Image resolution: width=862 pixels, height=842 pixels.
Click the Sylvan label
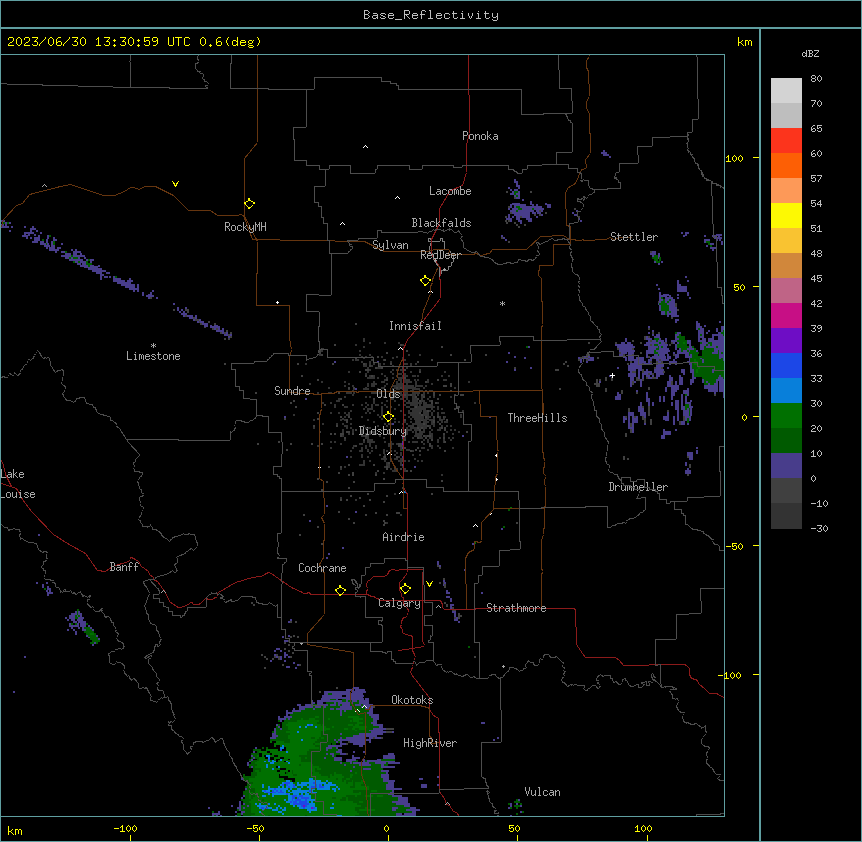[390, 245]
